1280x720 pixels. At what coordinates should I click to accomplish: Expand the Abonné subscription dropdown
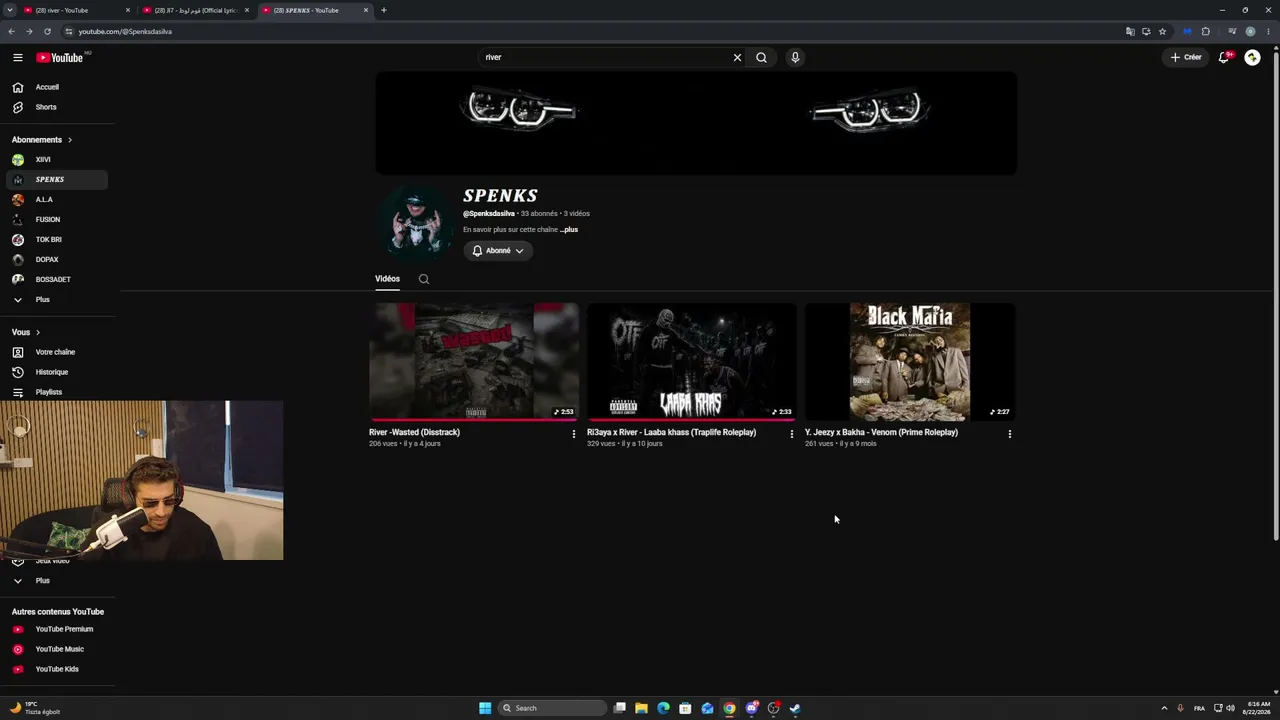(x=498, y=251)
